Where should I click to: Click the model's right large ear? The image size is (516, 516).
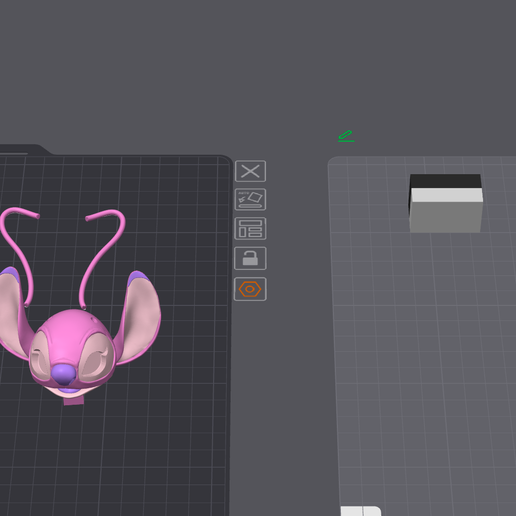coord(142,317)
